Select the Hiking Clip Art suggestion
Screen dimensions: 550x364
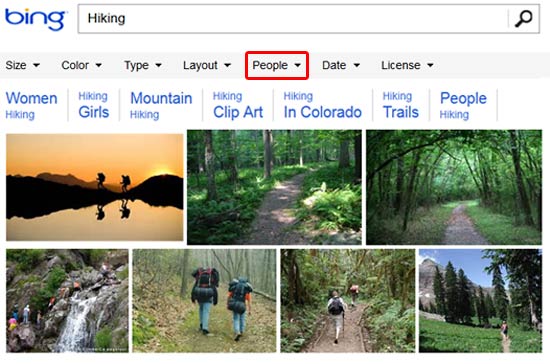coord(238,105)
